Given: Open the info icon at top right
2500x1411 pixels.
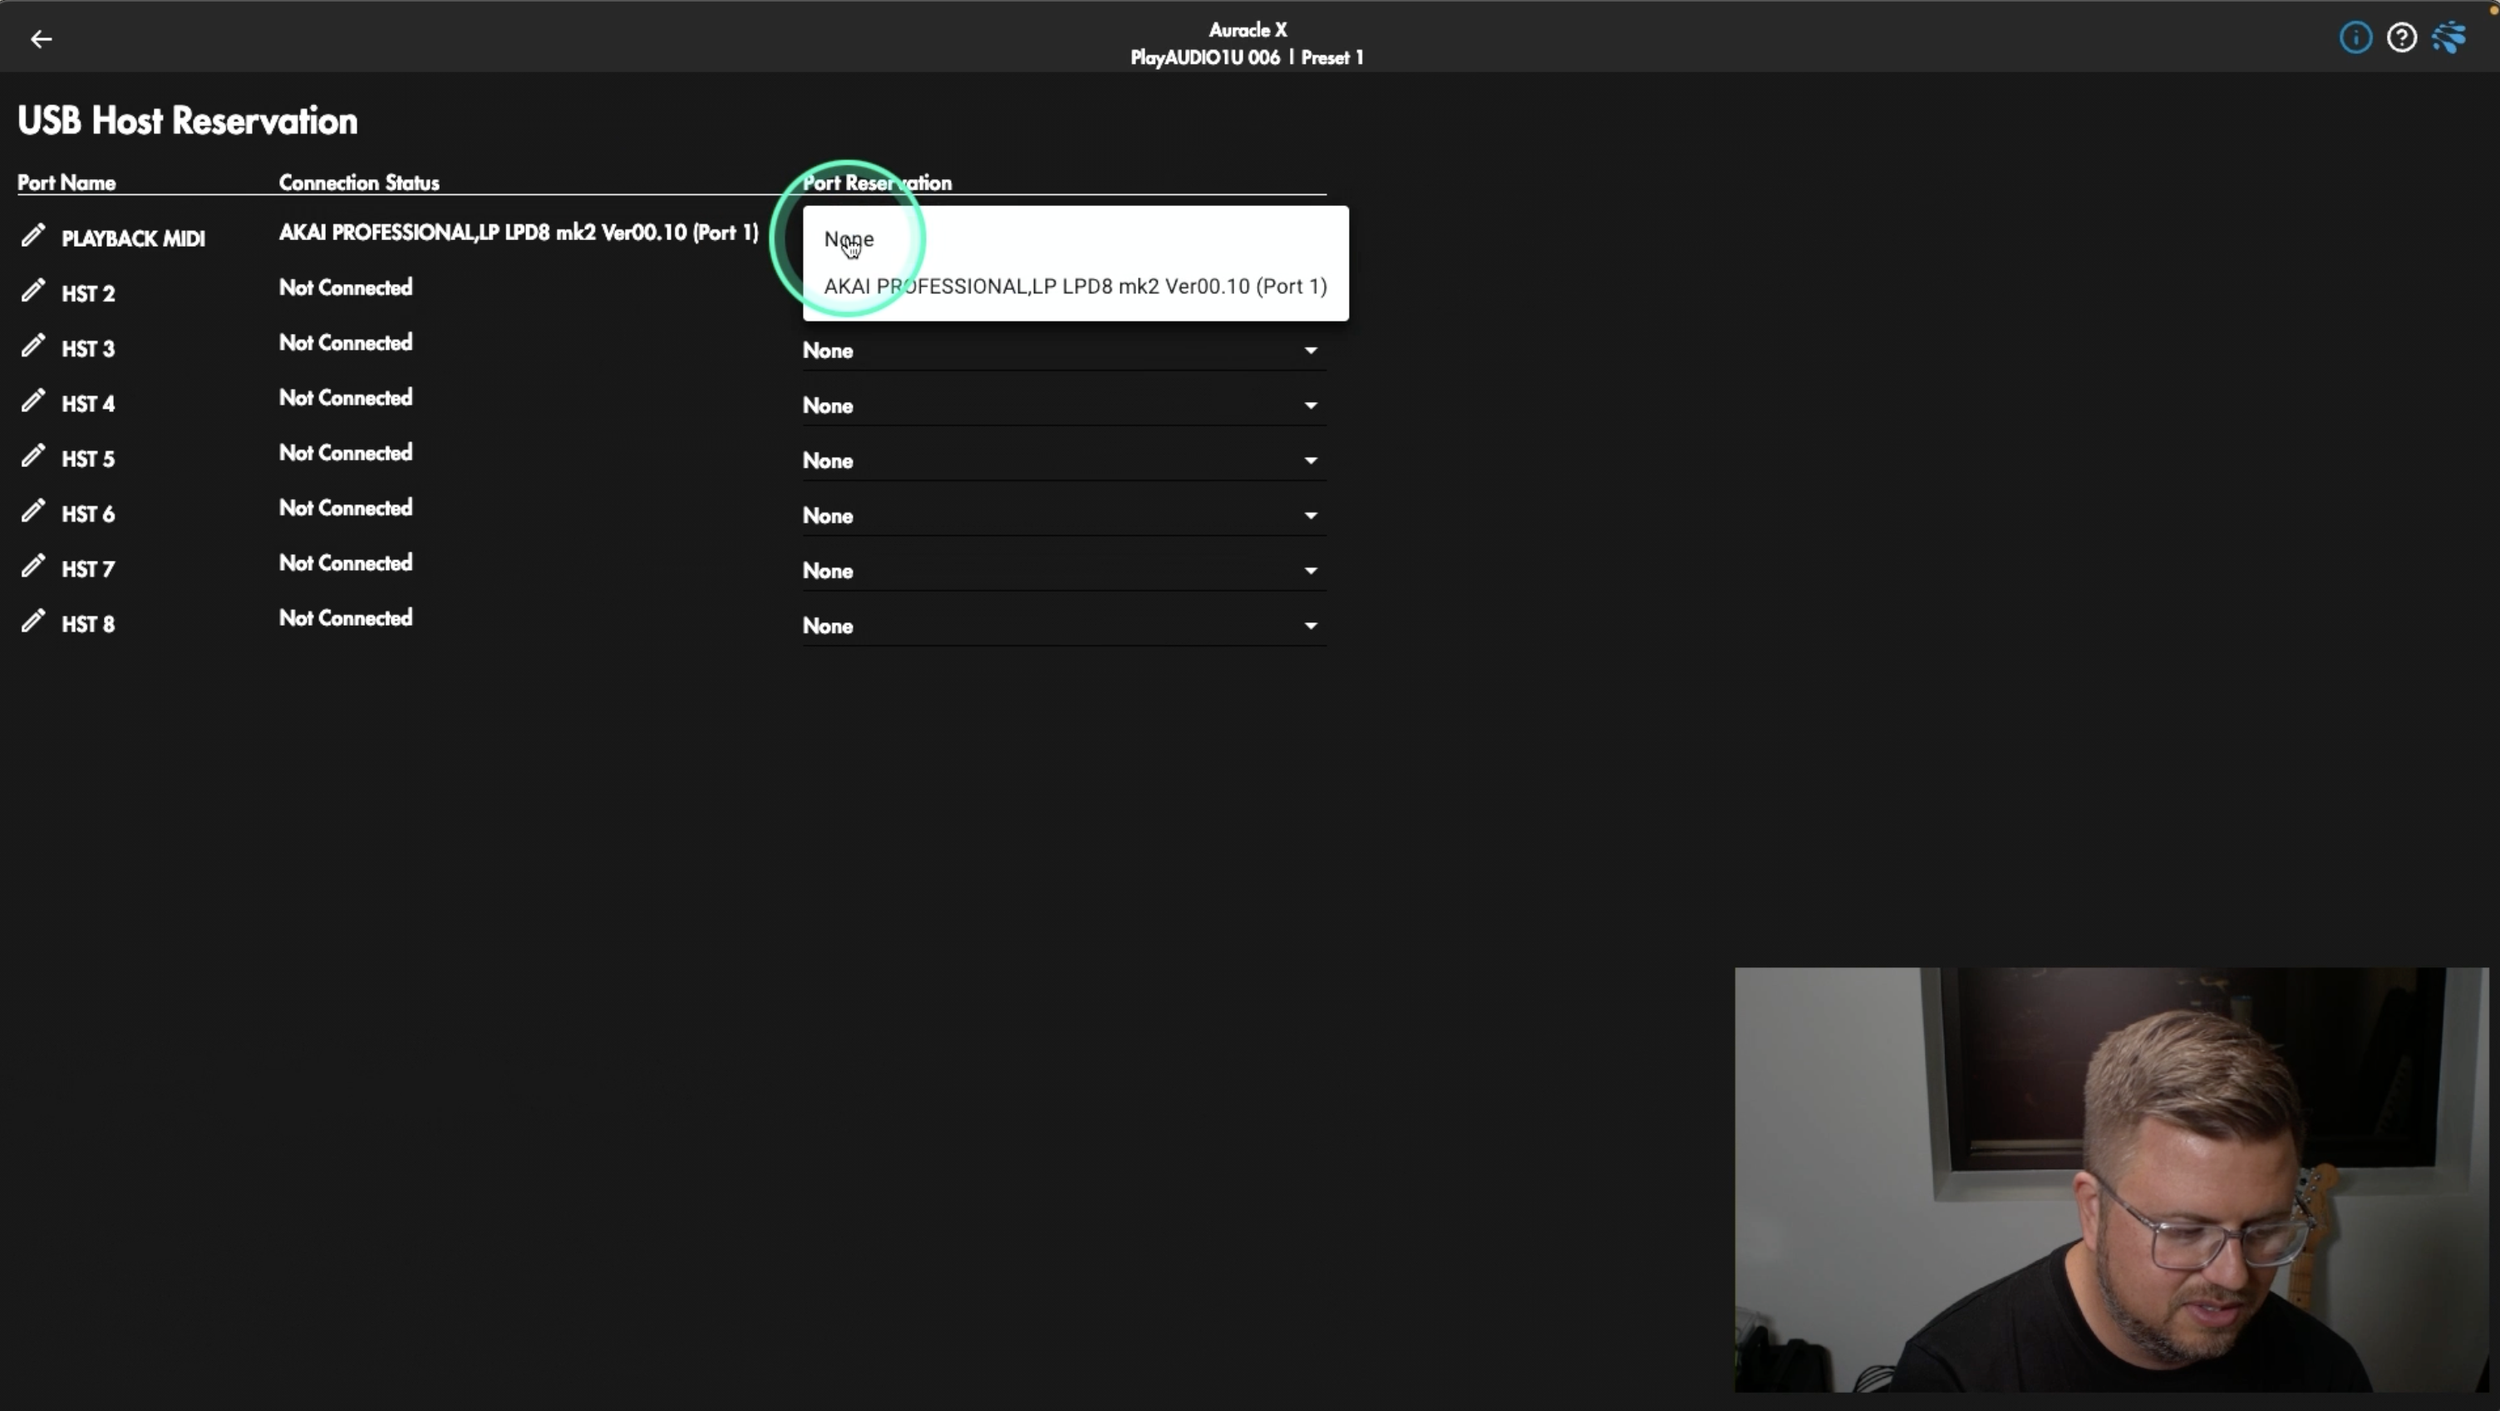Looking at the screenshot, I should click(x=2355, y=38).
